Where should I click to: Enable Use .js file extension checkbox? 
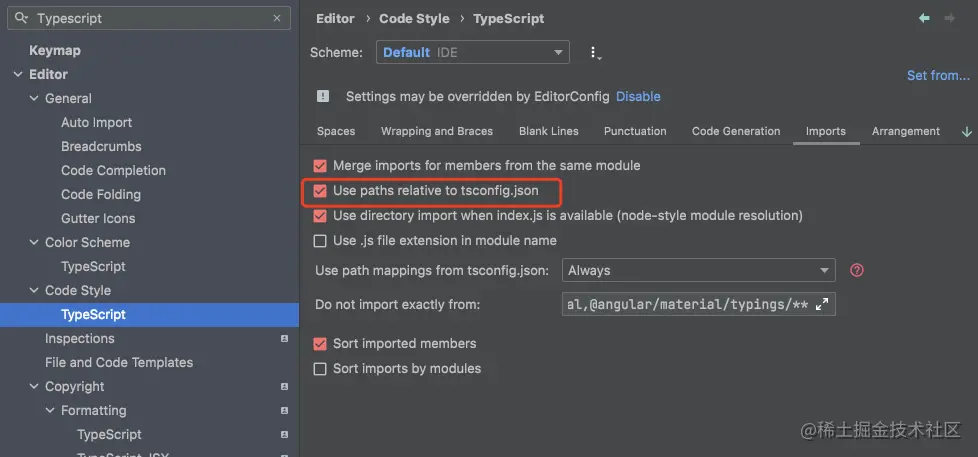320,241
